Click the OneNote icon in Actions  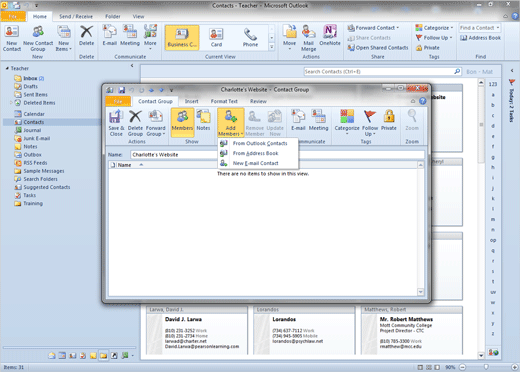pyautogui.click(x=330, y=35)
